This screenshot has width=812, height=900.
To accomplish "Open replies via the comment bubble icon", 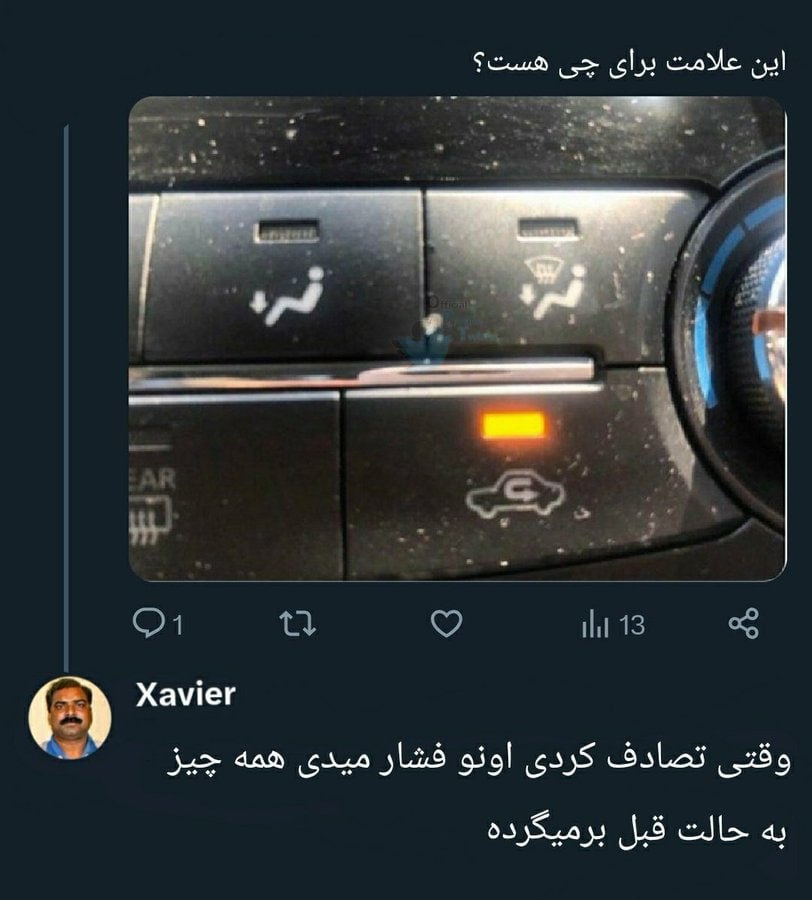I will [x=148, y=623].
